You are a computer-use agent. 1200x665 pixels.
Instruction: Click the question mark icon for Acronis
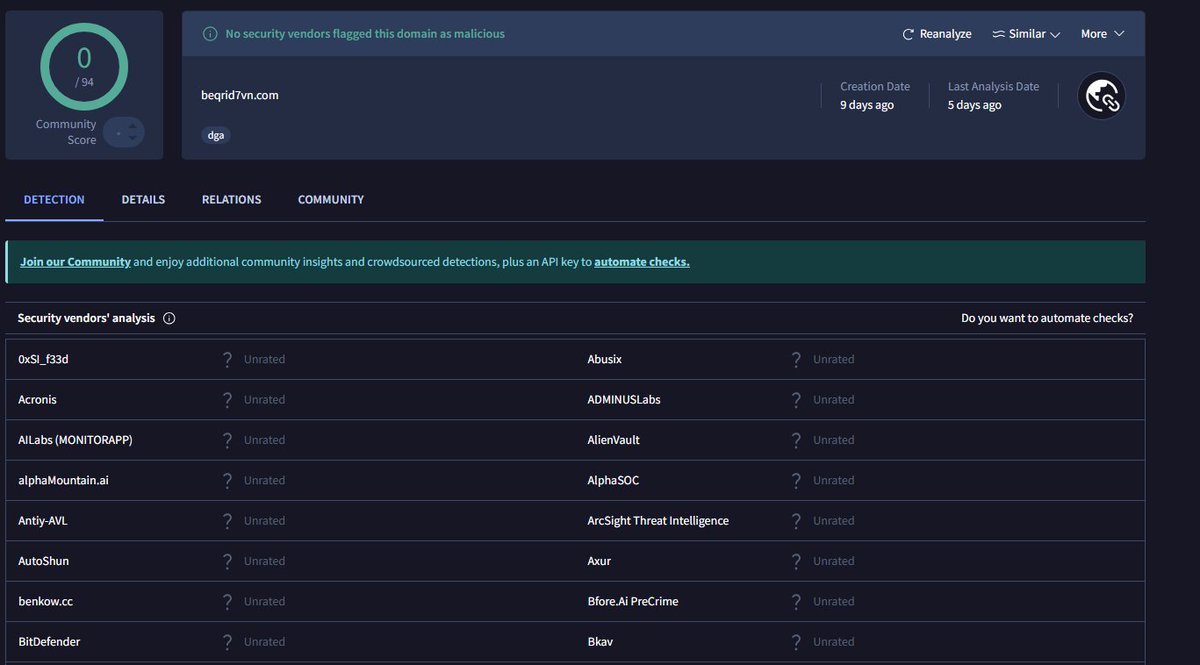pyautogui.click(x=228, y=400)
